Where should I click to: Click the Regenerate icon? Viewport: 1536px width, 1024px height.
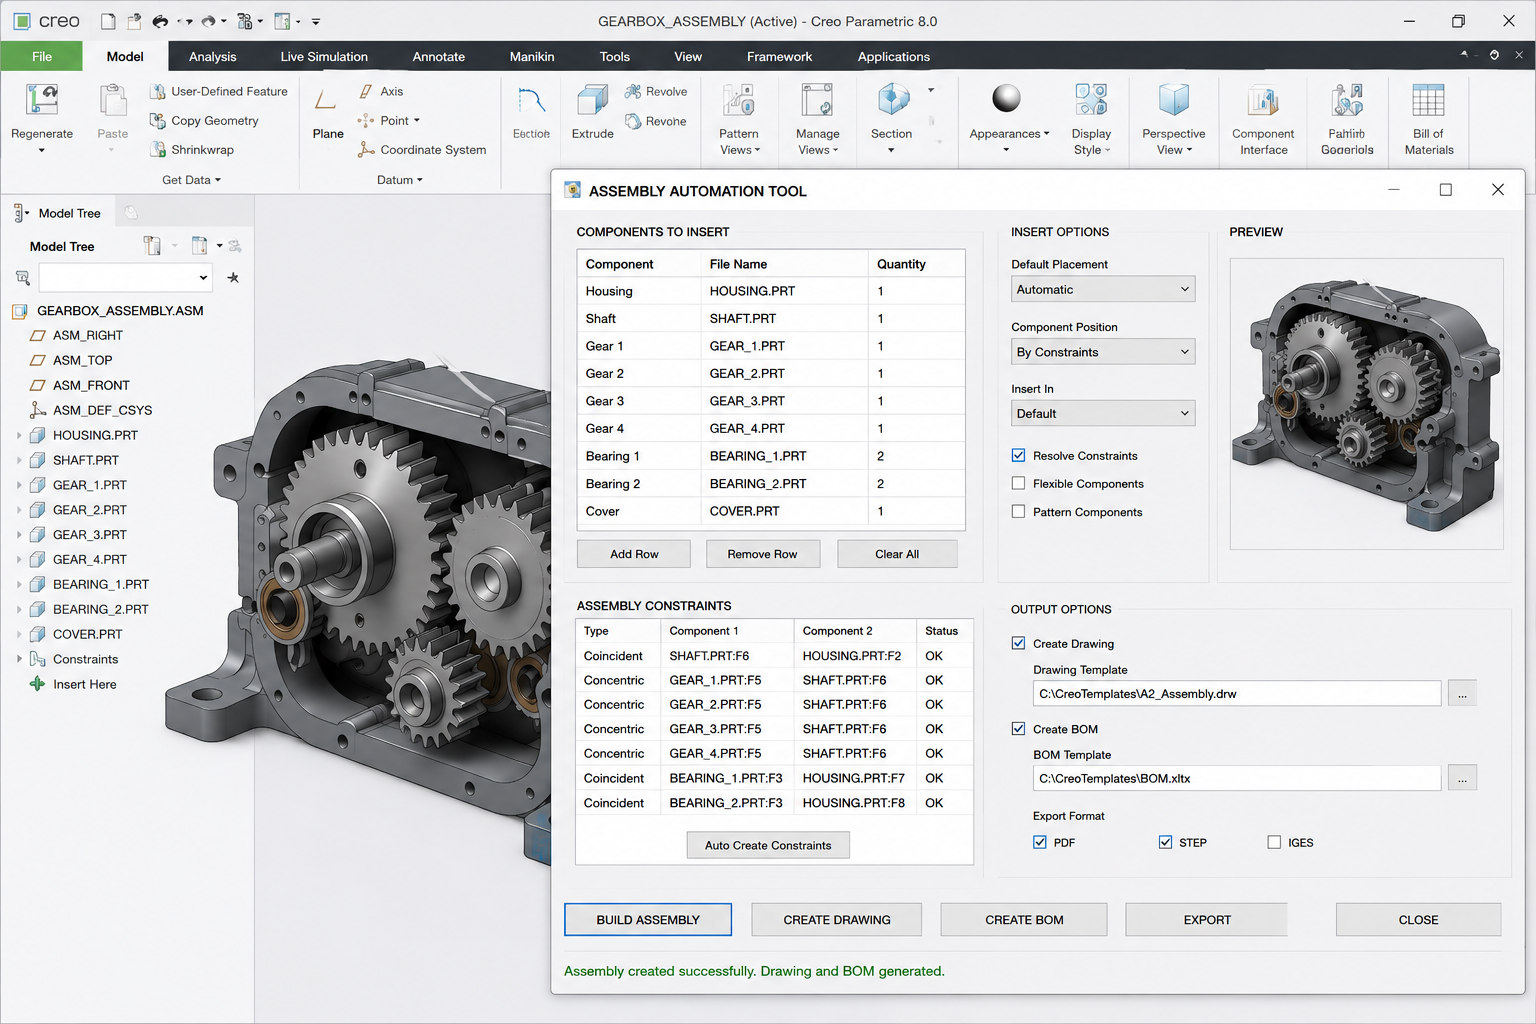coord(42,100)
